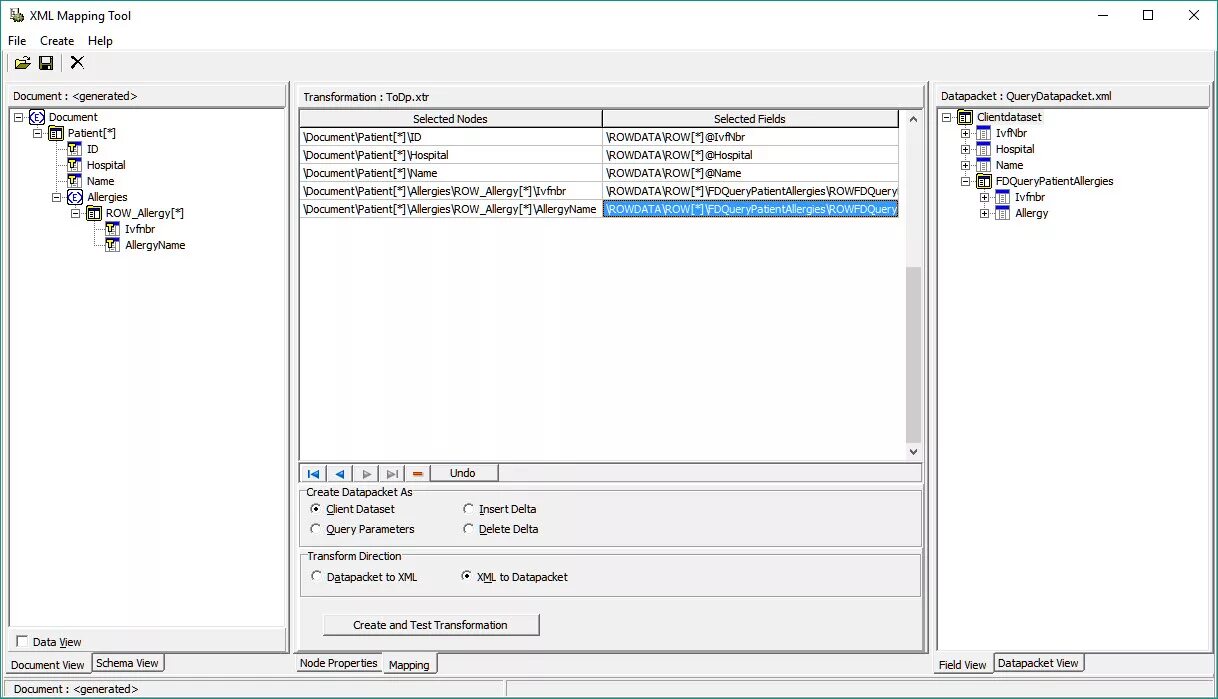Click the AllergyName element icon

tap(113, 245)
